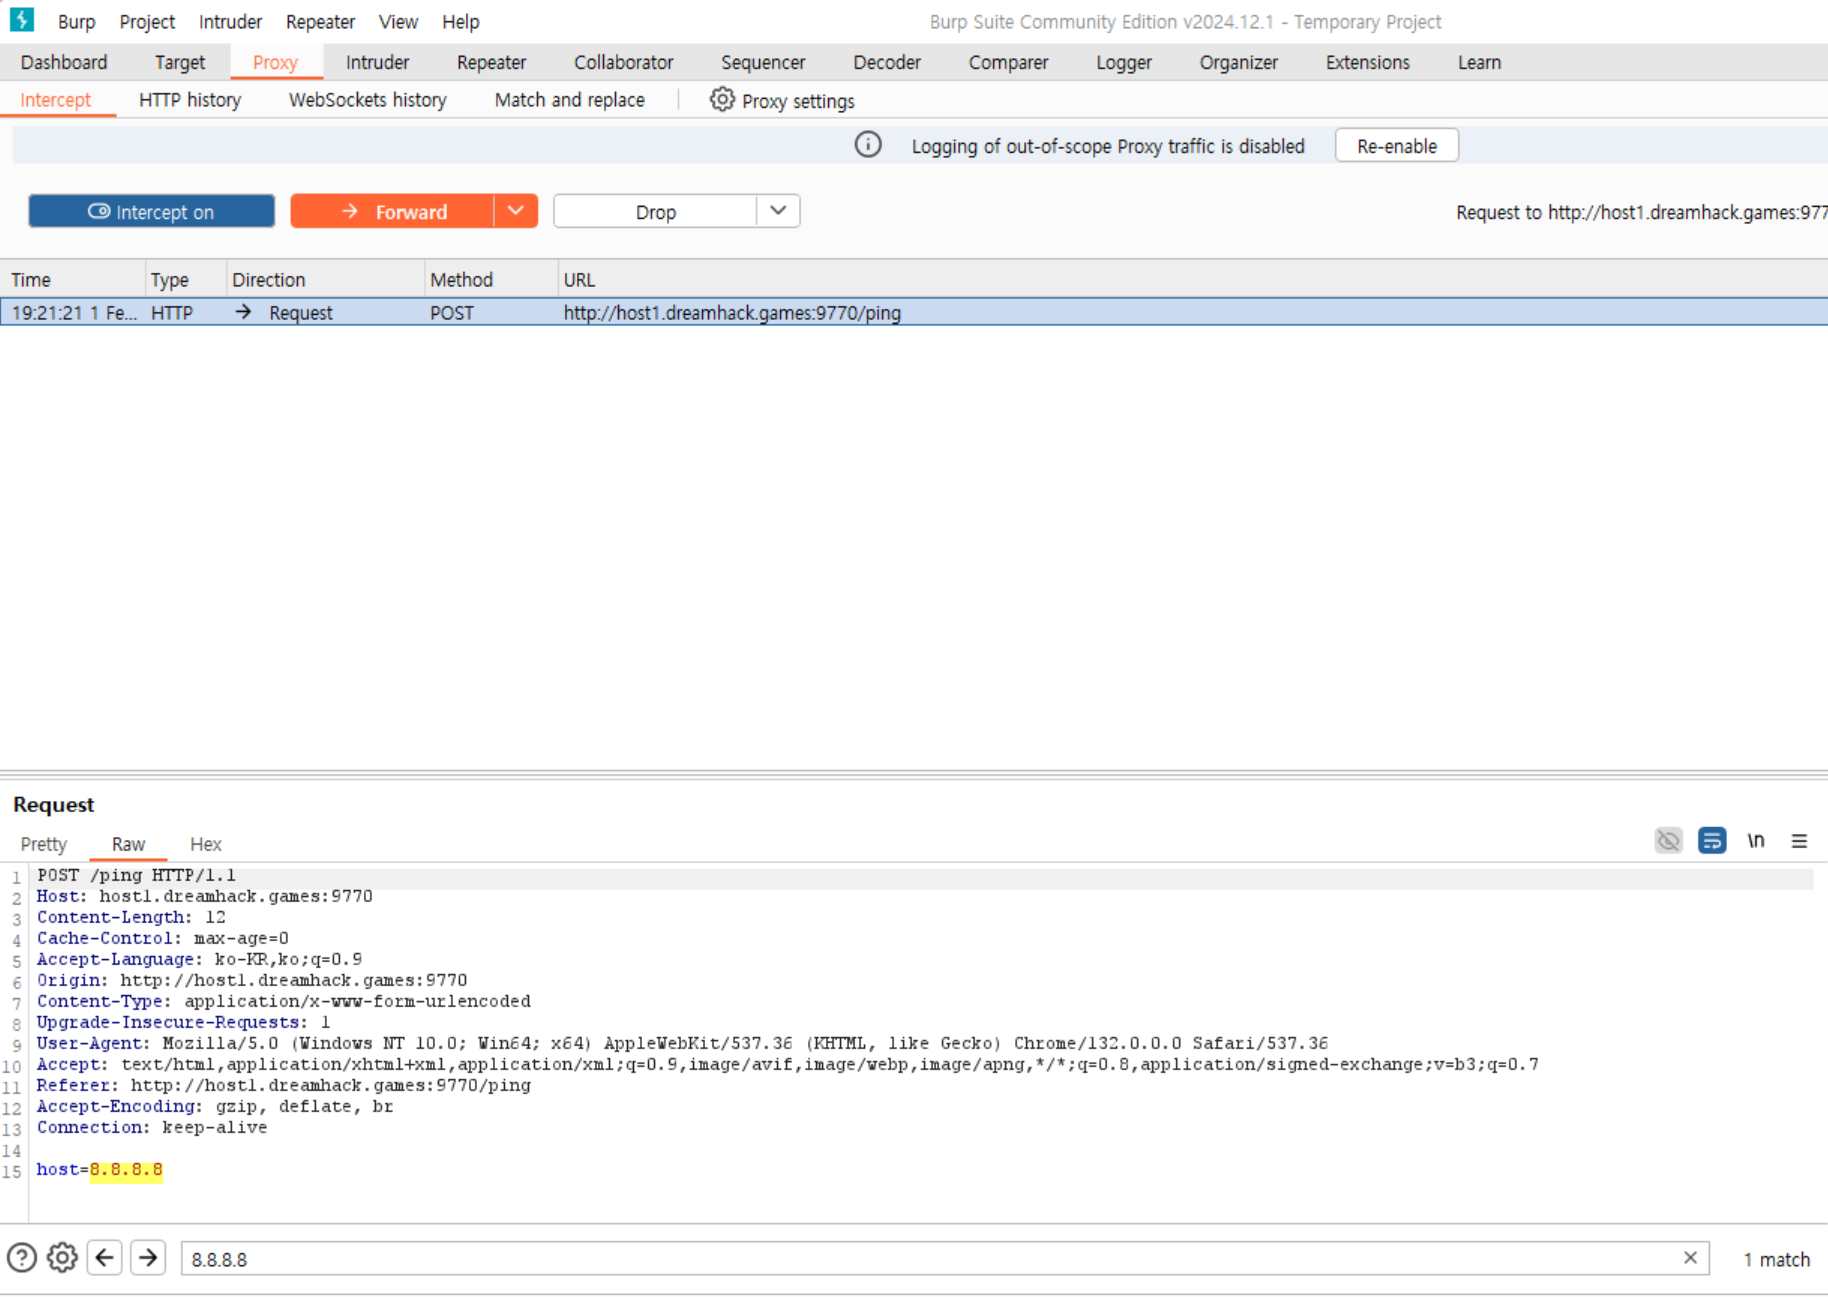Screen dimensions: 1828x1297
Task: Switch to the Target tab
Action: click(180, 62)
